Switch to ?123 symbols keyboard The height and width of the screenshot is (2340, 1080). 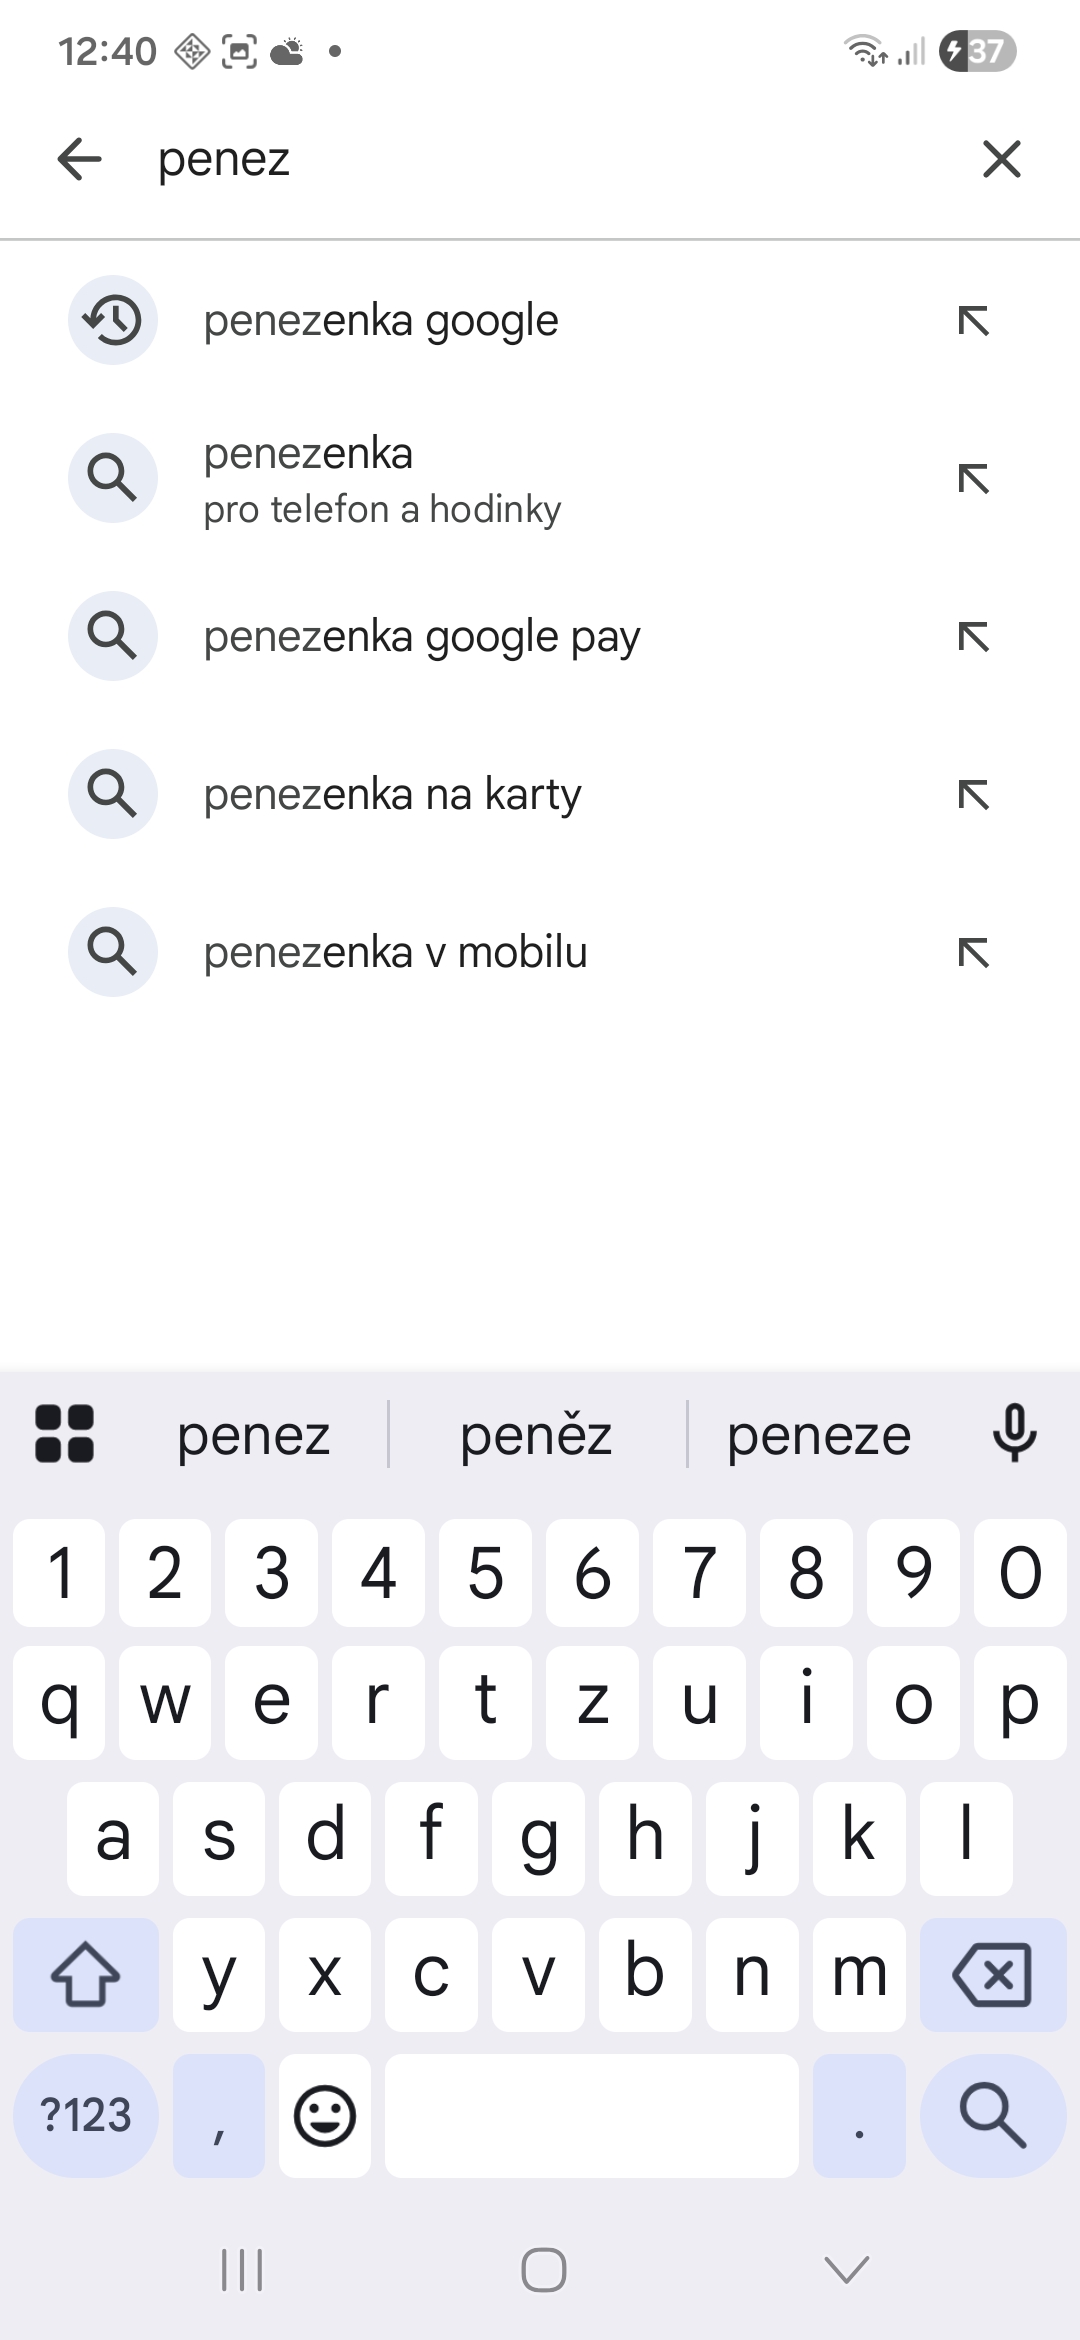point(85,2115)
